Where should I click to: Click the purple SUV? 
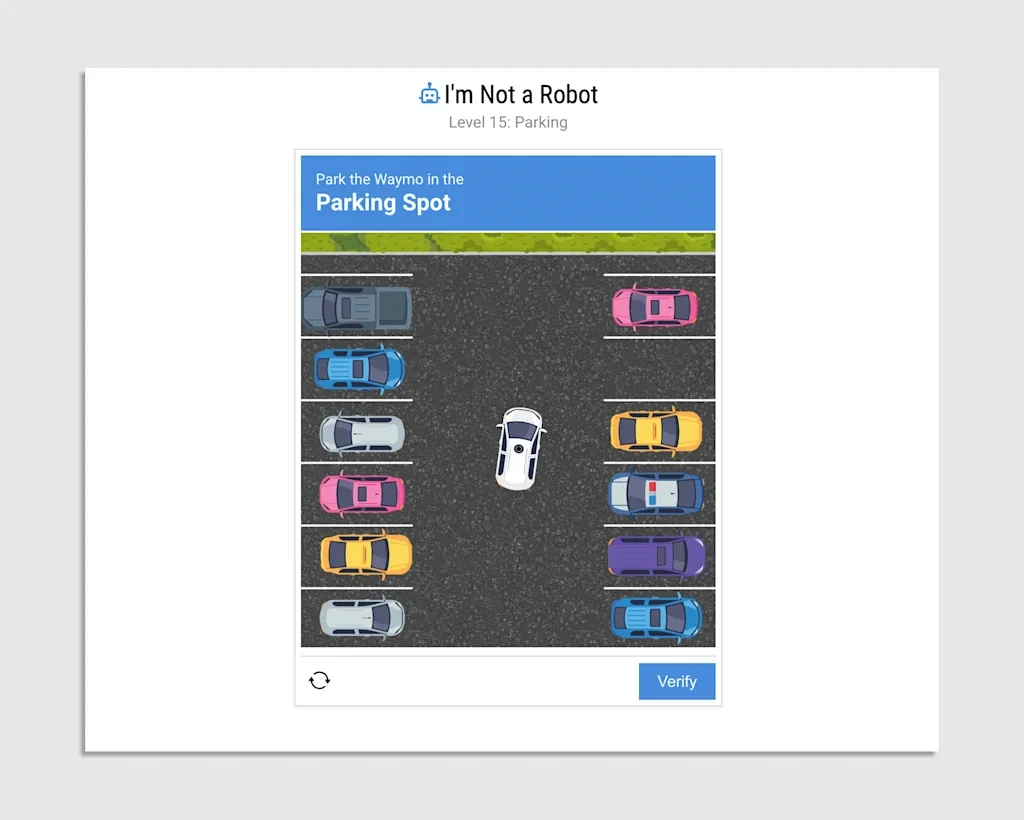coord(656,556)
